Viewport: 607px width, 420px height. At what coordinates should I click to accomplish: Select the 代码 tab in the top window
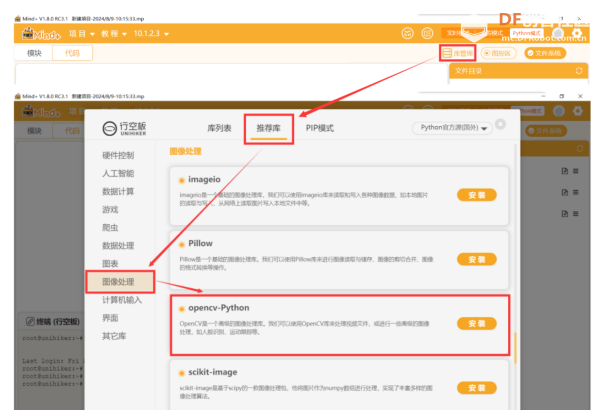72,53
